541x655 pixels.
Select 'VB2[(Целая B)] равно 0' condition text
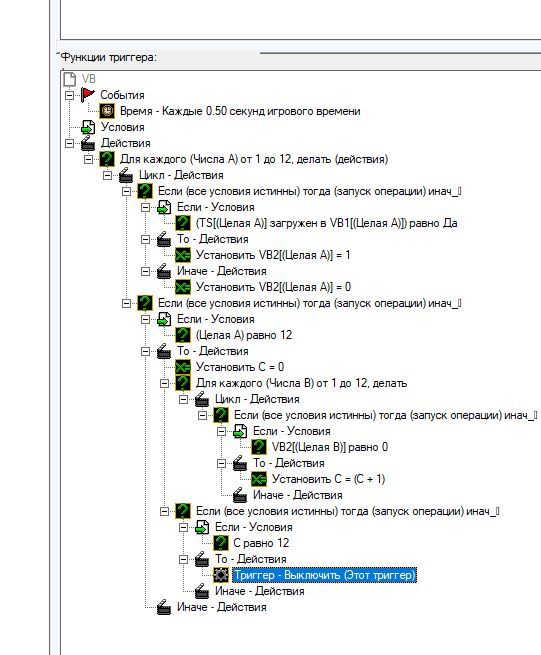[x=330, y=447]
